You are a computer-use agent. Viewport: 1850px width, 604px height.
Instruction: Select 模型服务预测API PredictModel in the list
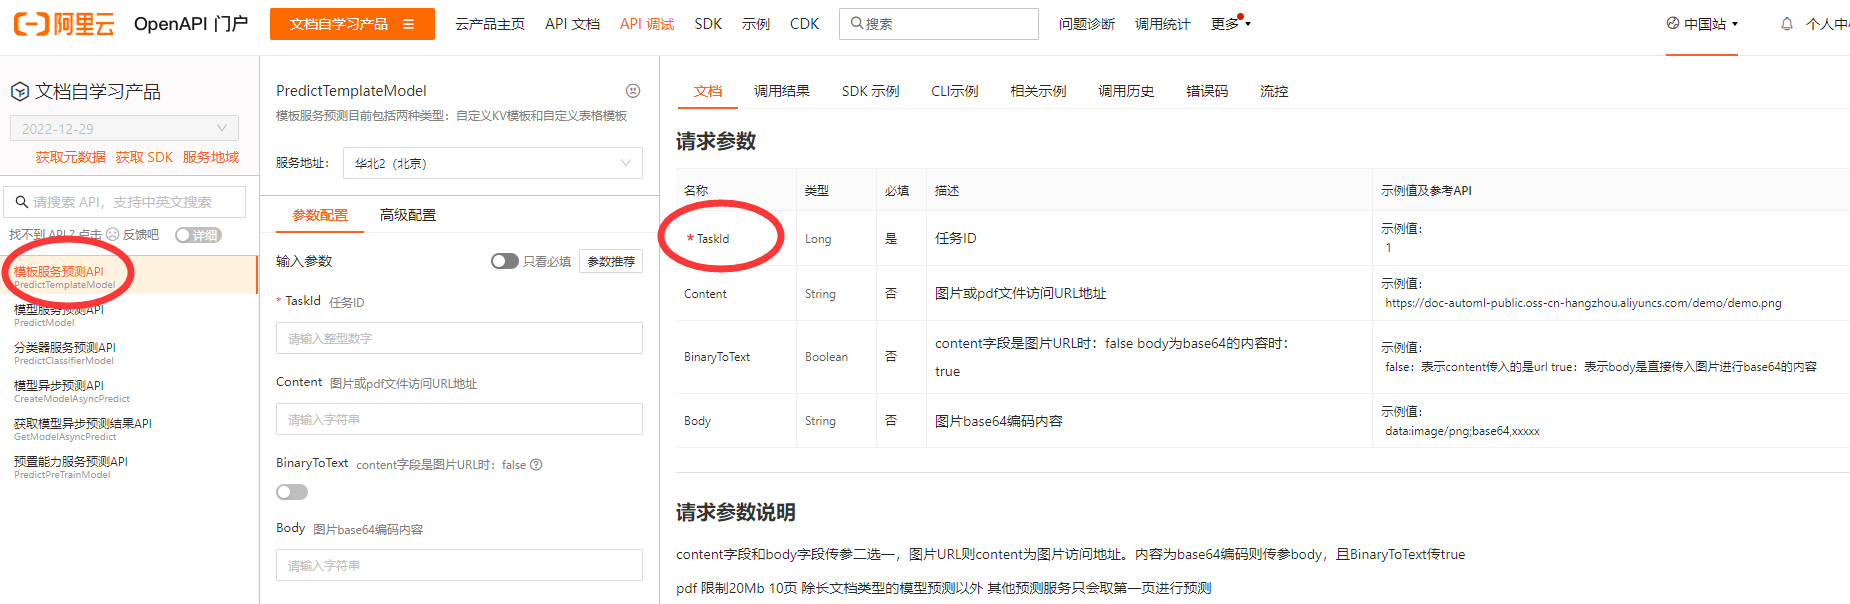(129, 315)
